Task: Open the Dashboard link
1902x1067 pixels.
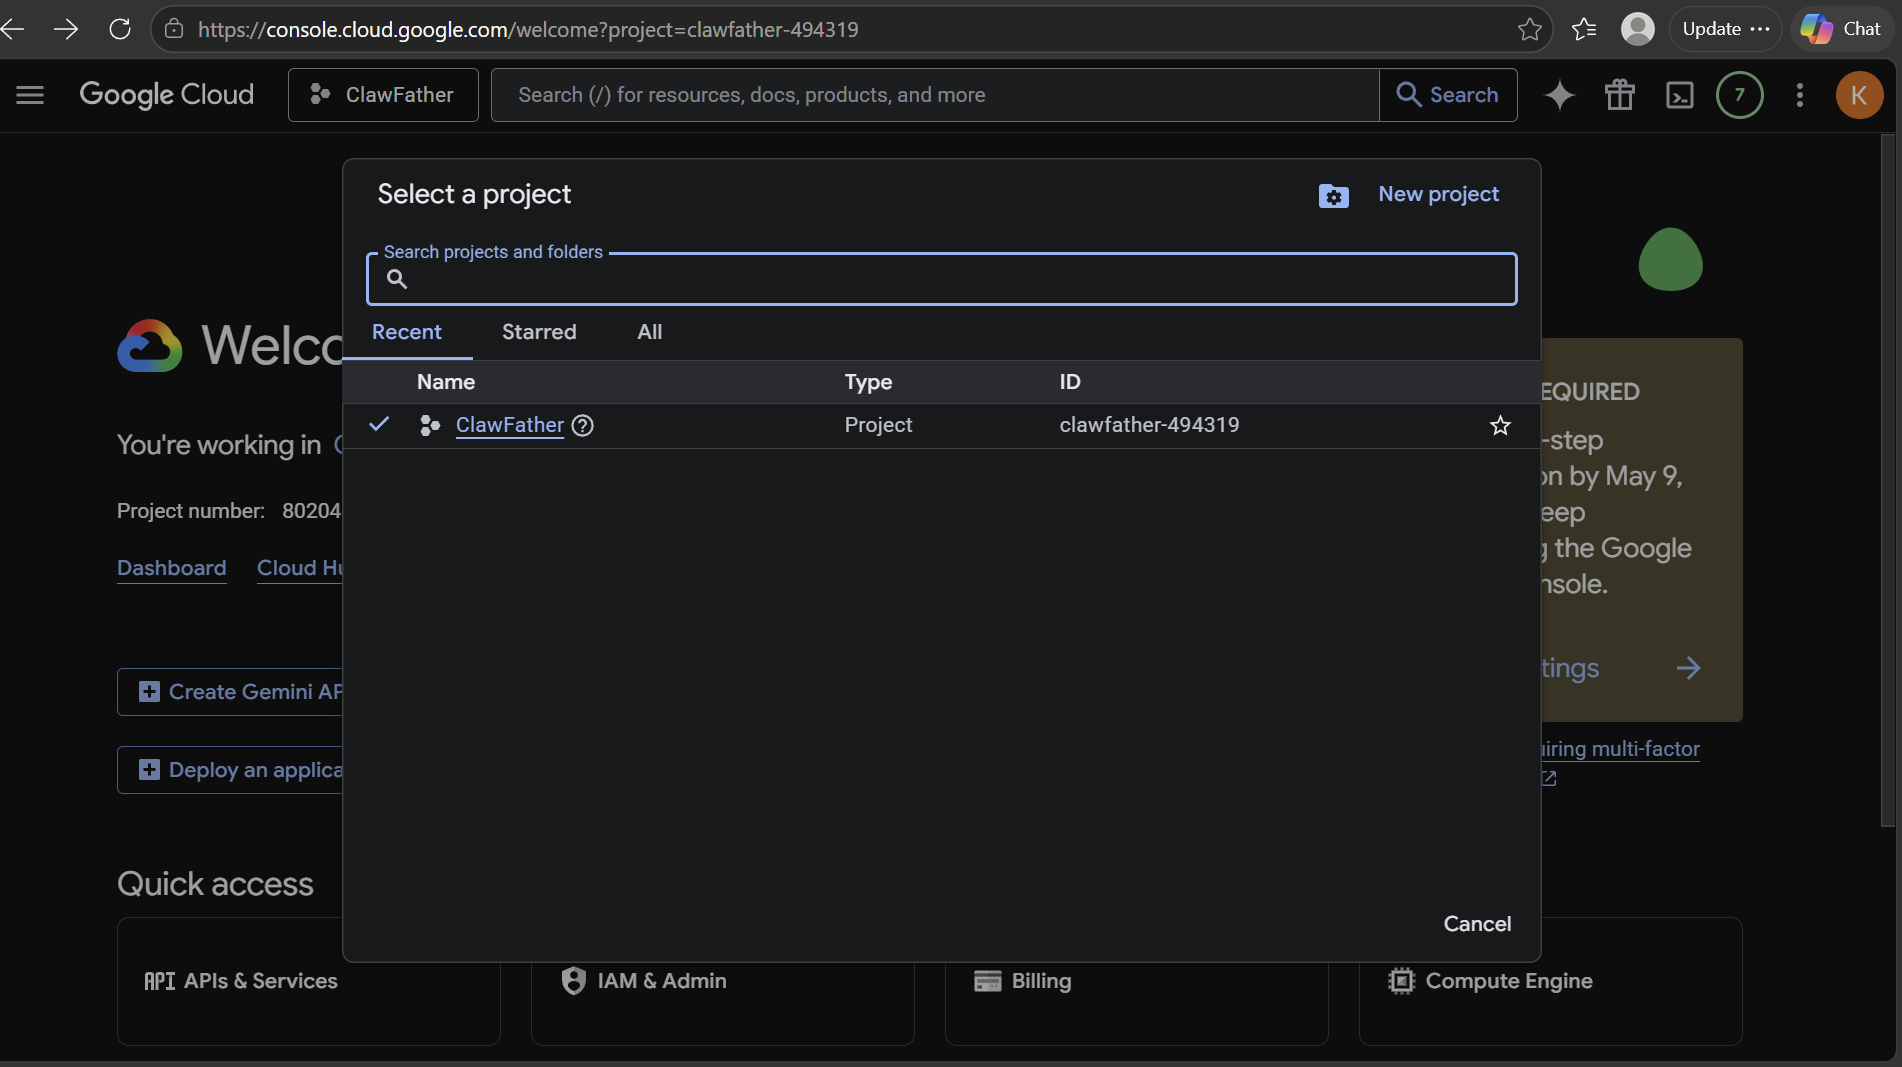Action: click(171, 568)
